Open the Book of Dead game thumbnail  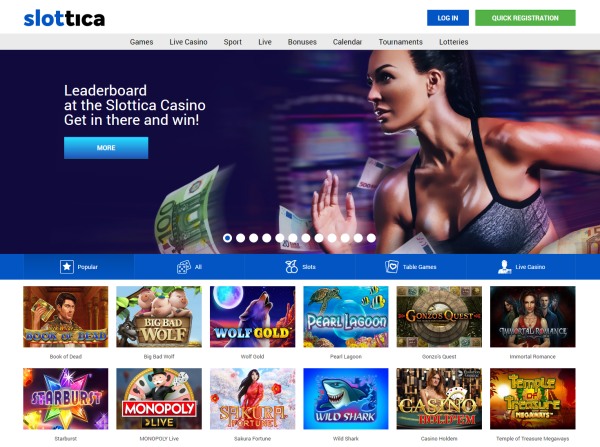[65, 316]
